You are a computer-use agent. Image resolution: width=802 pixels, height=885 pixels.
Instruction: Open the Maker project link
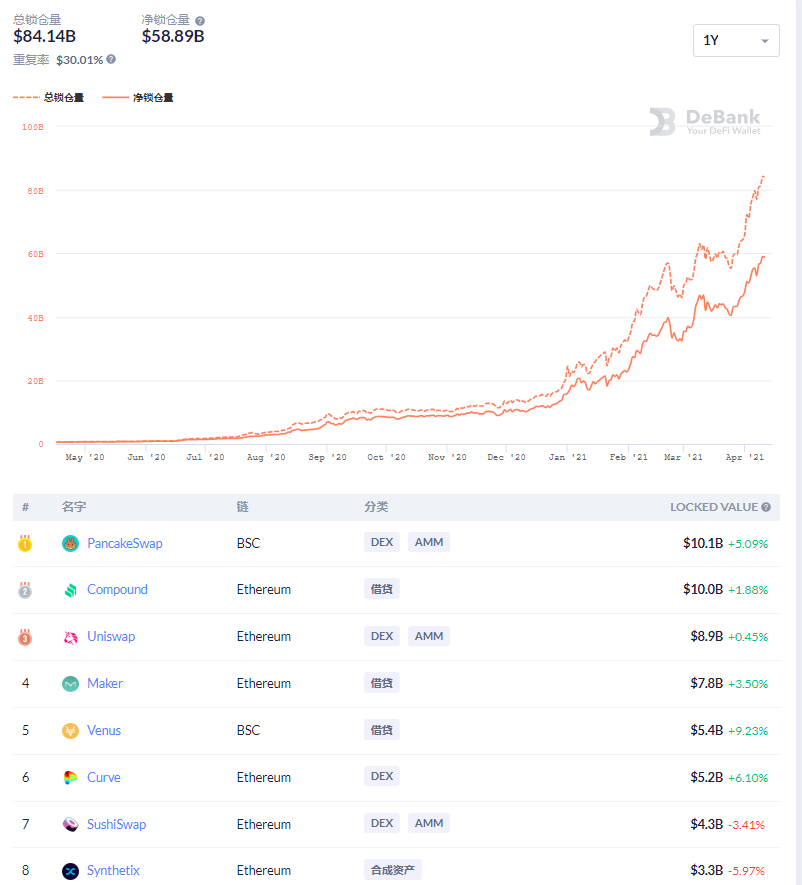(105, 684)
